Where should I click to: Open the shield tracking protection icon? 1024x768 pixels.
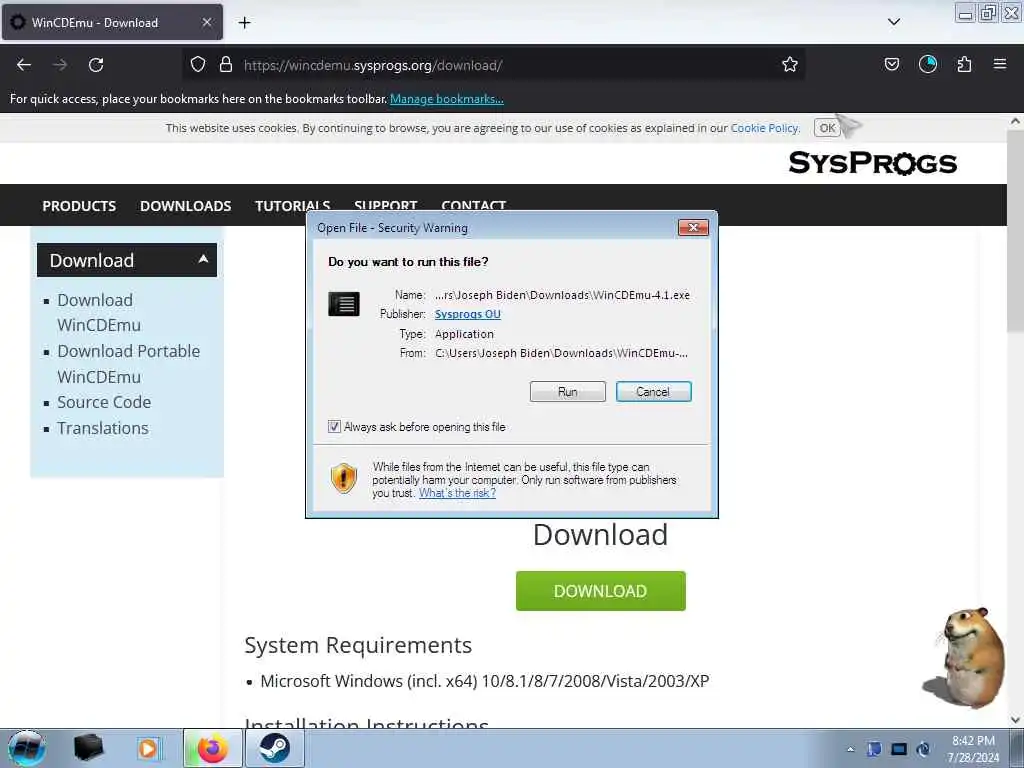[198, 65]
